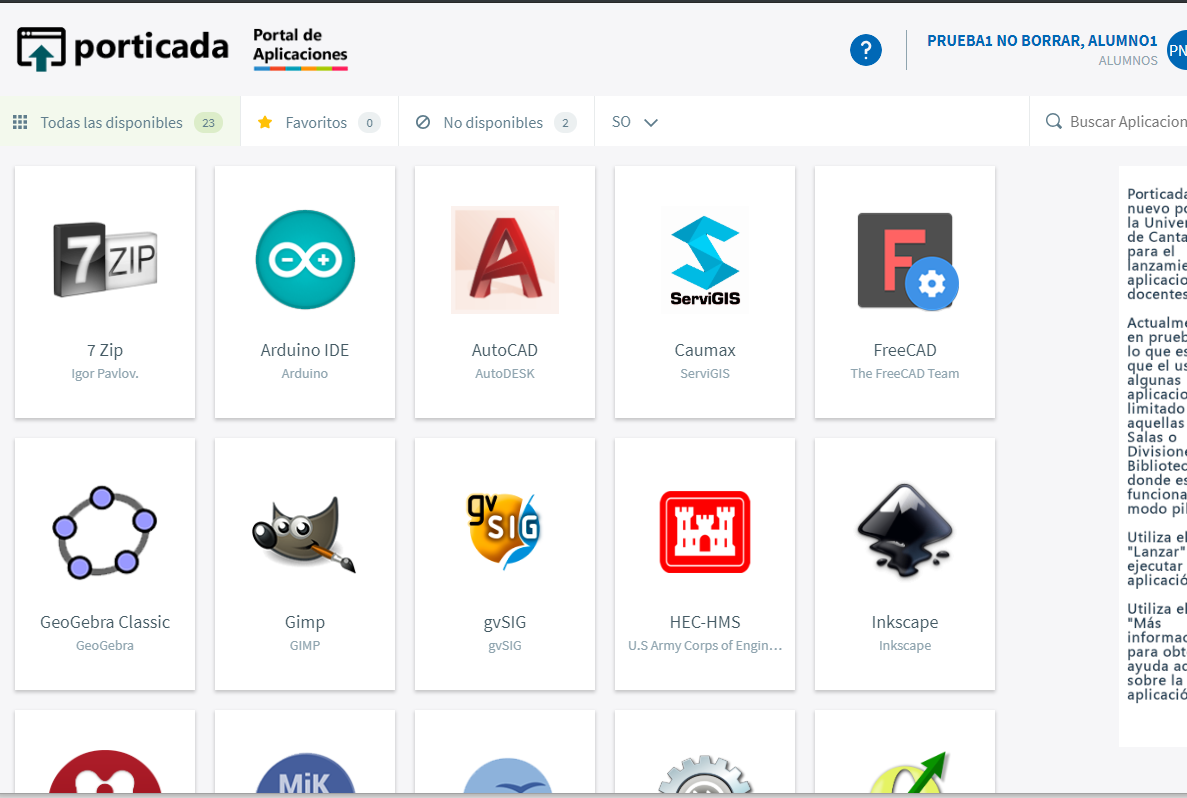This screenshot has height=798, width=1187.
Task: Click the grid icon beside Todas las disponibles
Action: pos(20,122)
